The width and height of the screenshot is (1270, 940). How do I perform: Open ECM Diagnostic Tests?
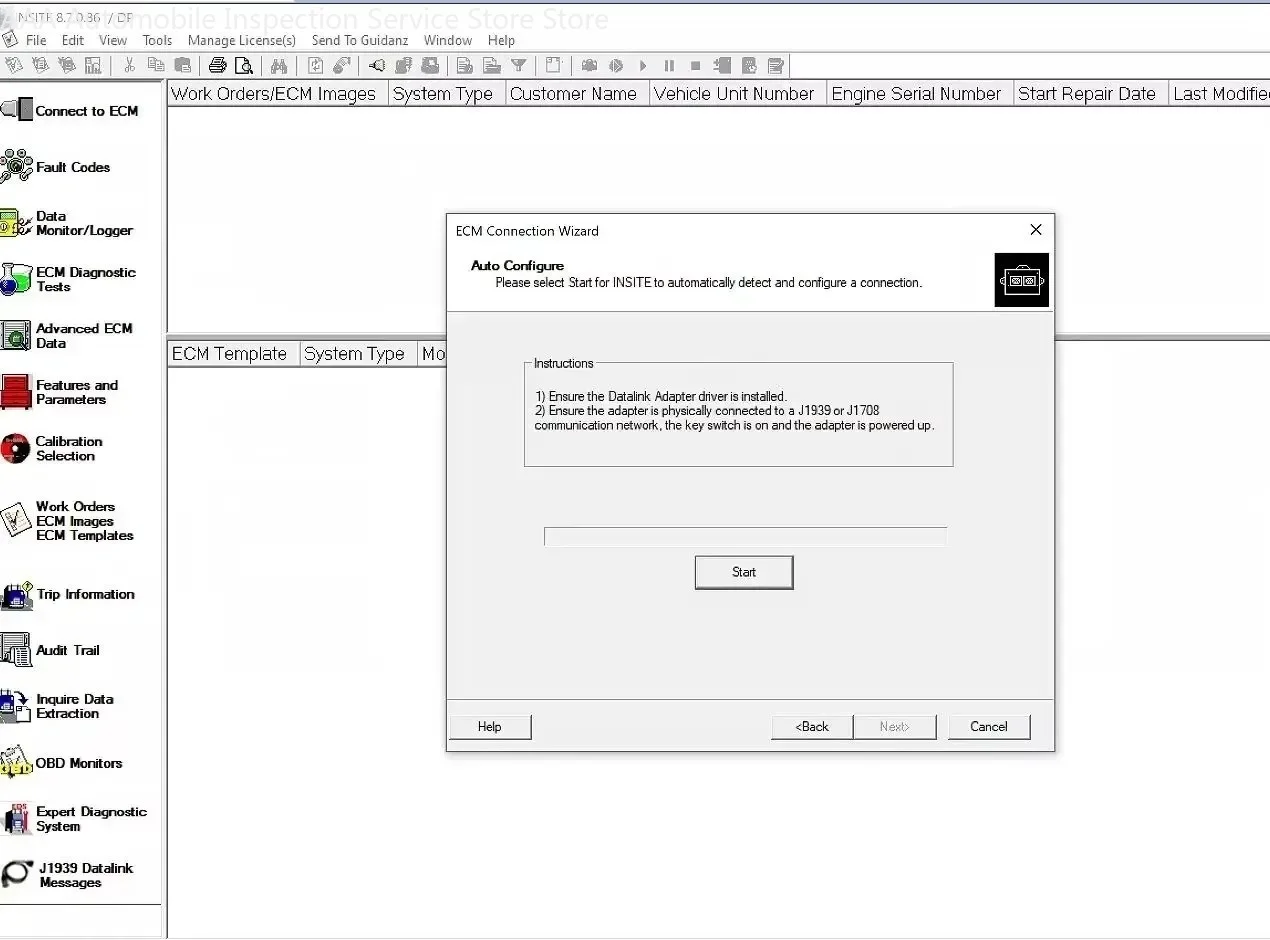[x=68, y=279]
